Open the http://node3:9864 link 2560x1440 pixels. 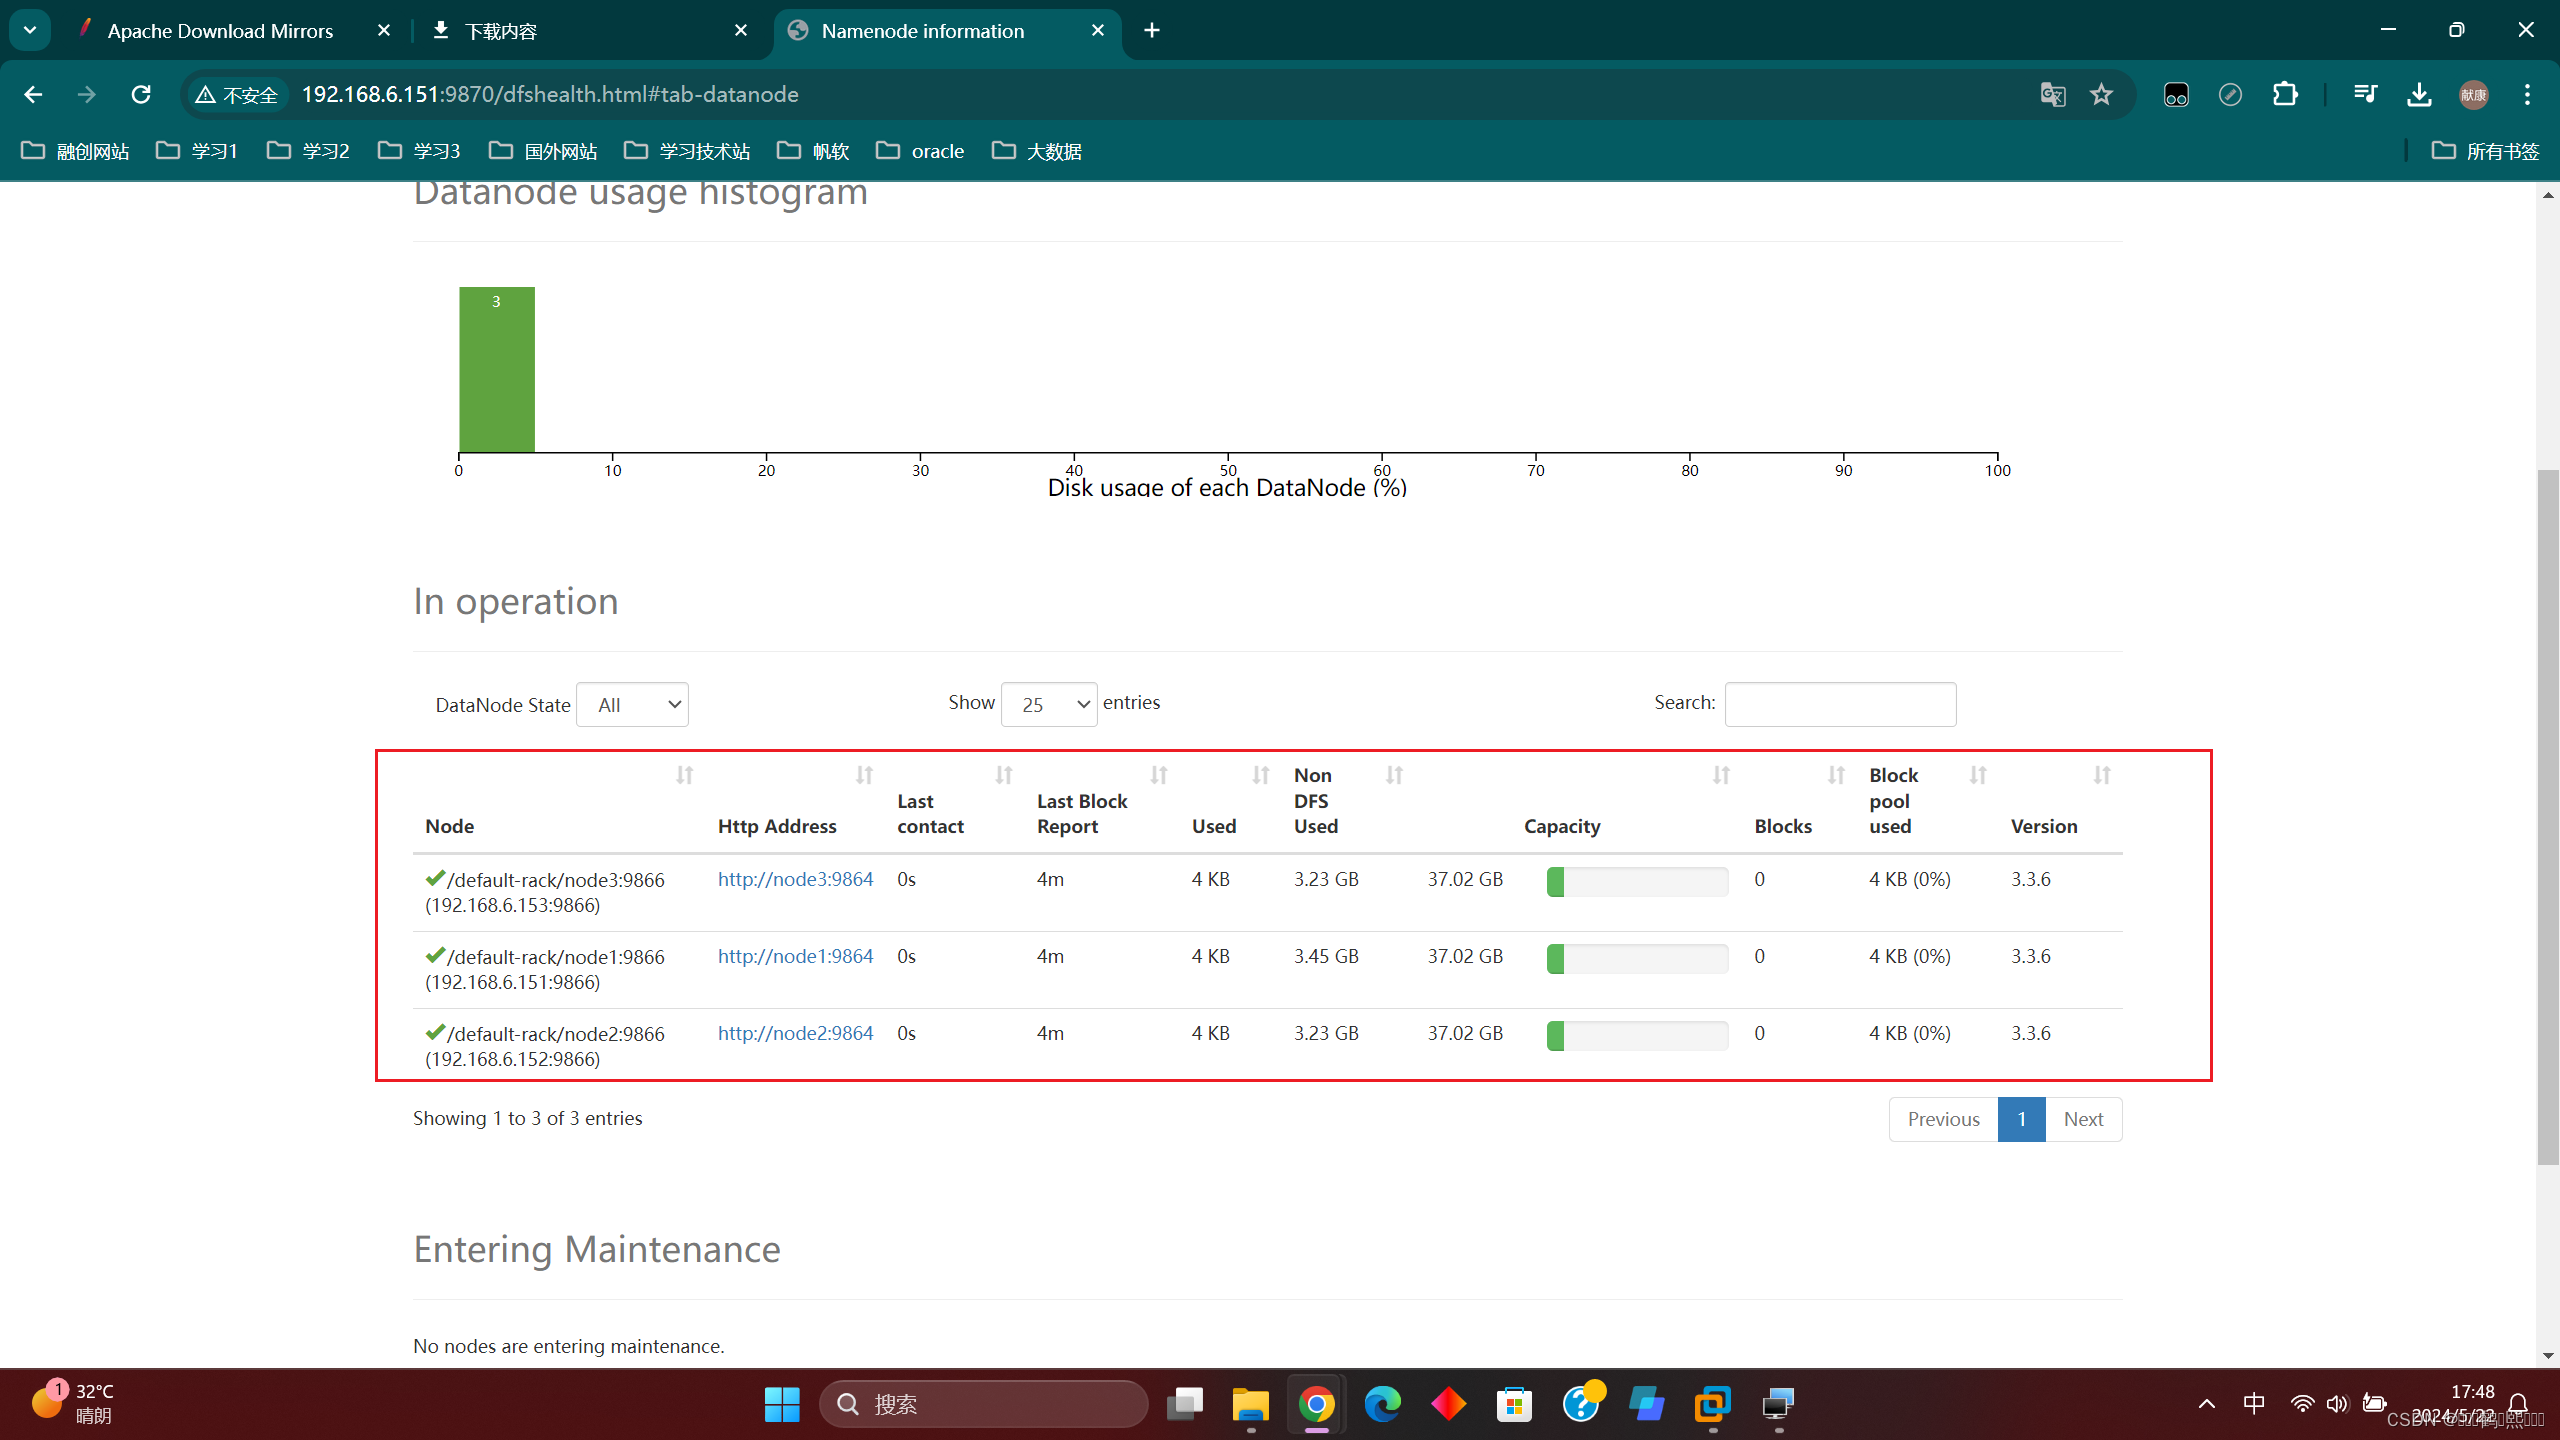(x=795, y=879)
